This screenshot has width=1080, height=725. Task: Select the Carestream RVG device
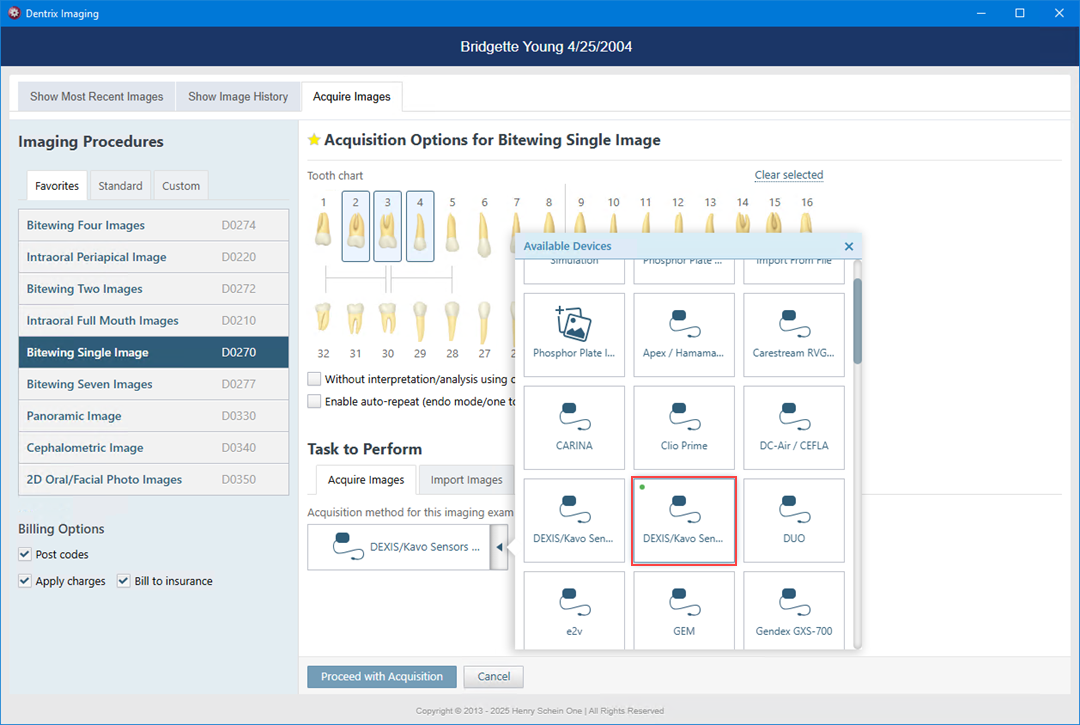click(x=793, y=334)
